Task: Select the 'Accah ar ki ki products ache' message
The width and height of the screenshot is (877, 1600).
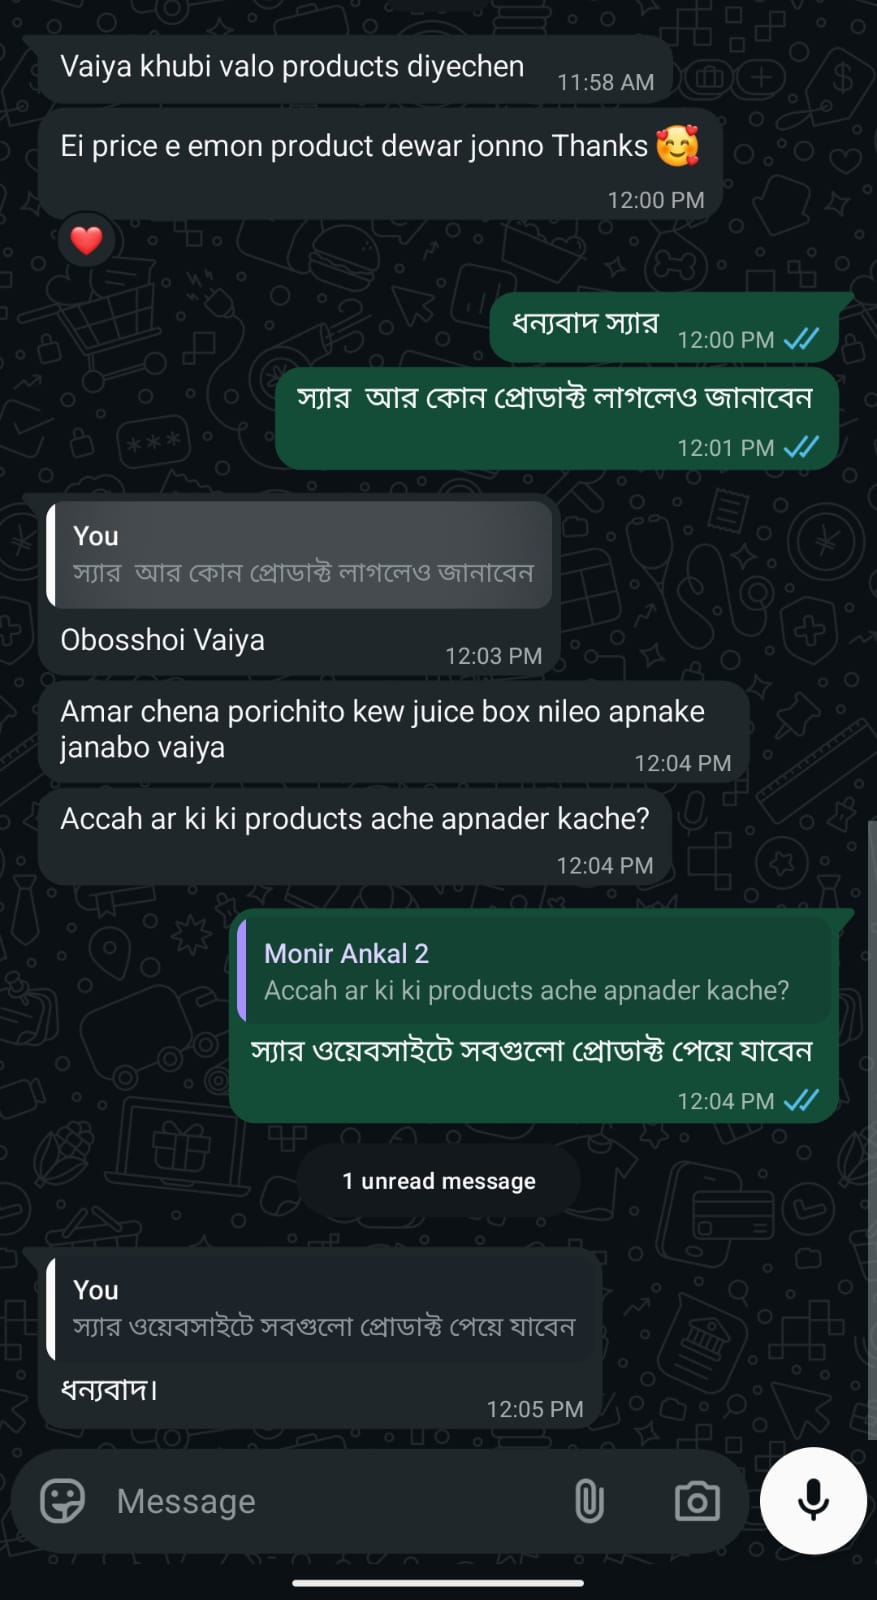Action: pos(355,818)
